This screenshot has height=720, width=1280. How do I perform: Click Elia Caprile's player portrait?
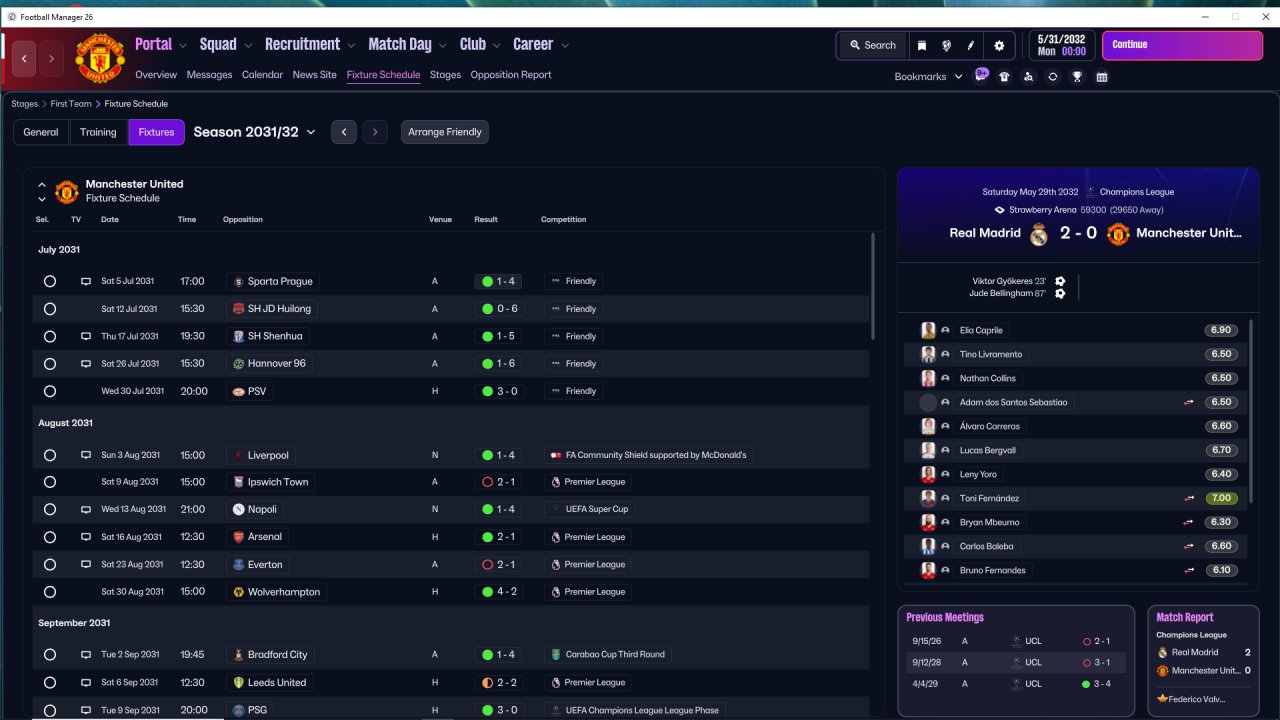pos(928,330)
